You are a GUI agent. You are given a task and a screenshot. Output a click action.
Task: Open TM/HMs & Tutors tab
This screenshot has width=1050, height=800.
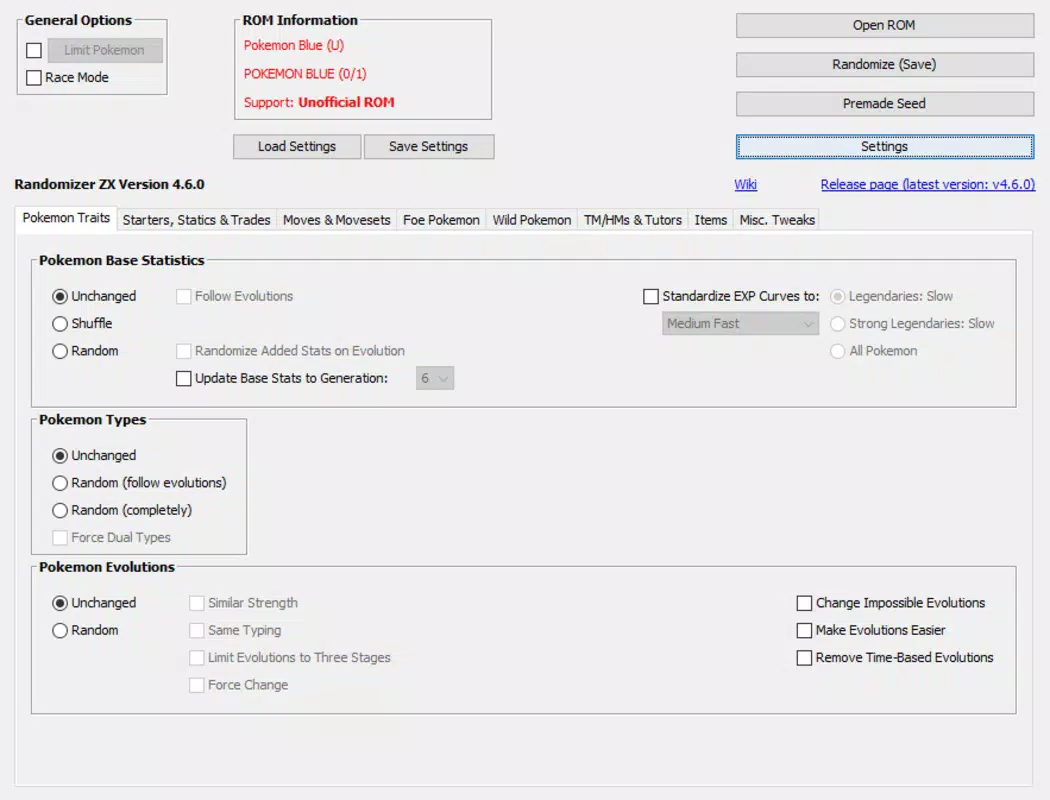[x=632, y=220]
